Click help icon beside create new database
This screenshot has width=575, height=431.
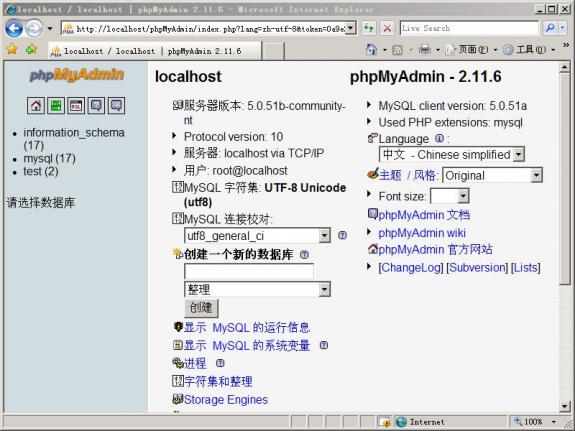[304, 254]
